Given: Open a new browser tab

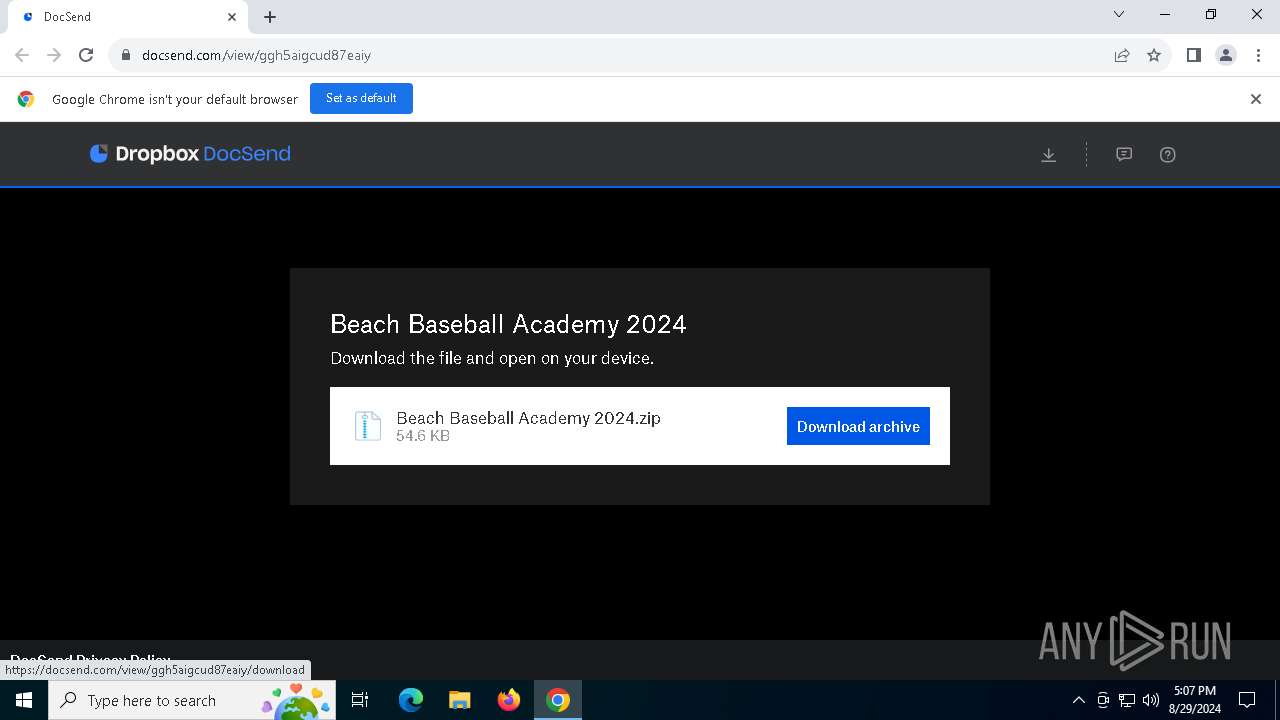Looking at the screenshot, I should pyautogui.click(x=270, y=17).
